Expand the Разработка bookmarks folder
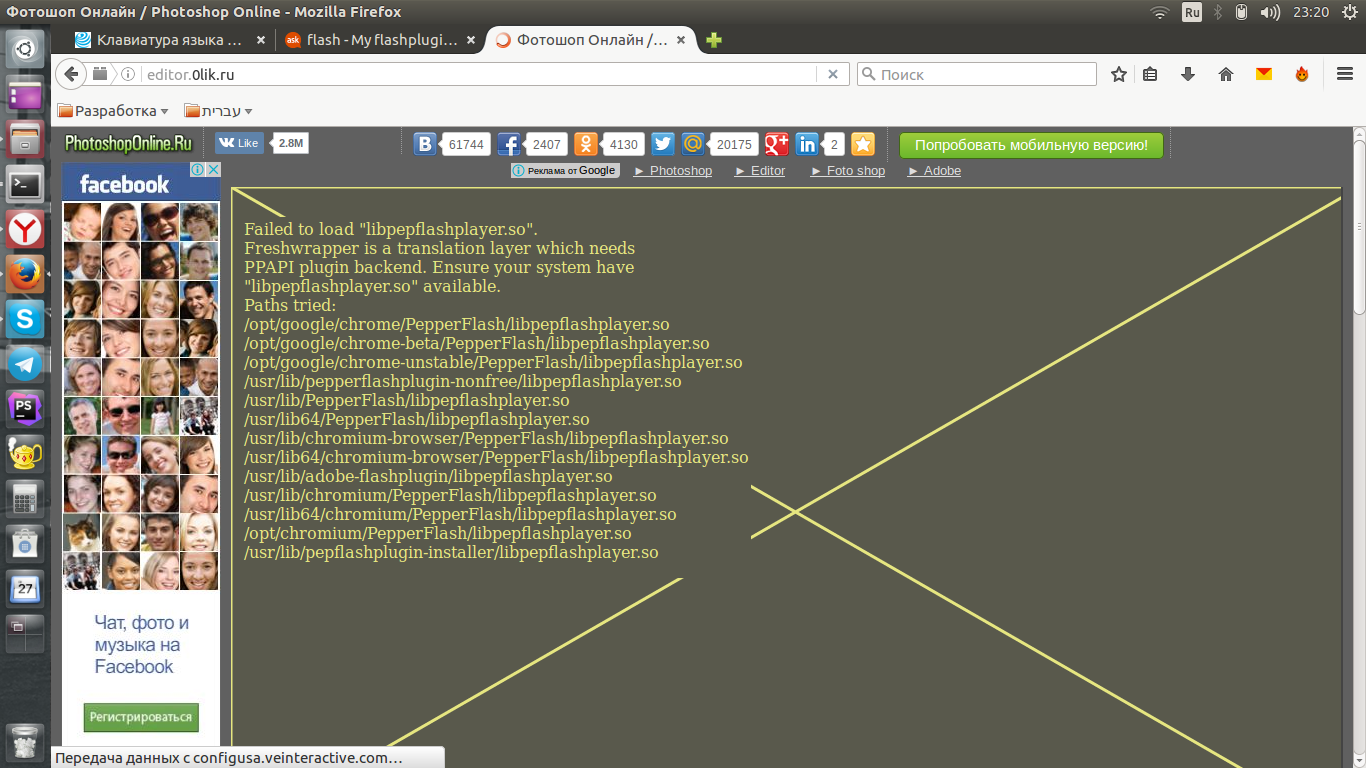Image resolution: width=1366 pixels, height=768 pixels. (x=113, y=111)
